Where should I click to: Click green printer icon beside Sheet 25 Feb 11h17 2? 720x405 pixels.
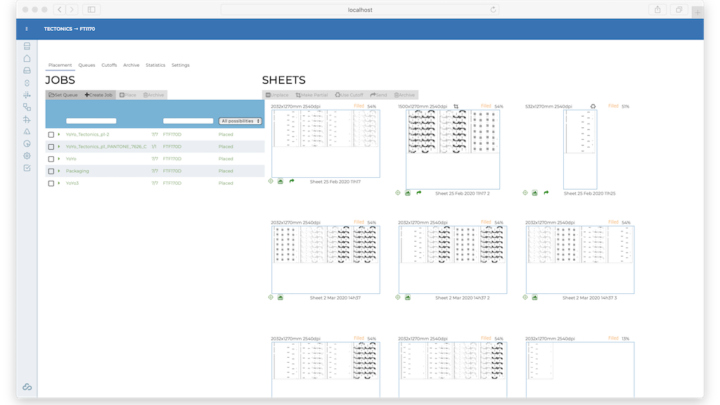tap(407, 193)
